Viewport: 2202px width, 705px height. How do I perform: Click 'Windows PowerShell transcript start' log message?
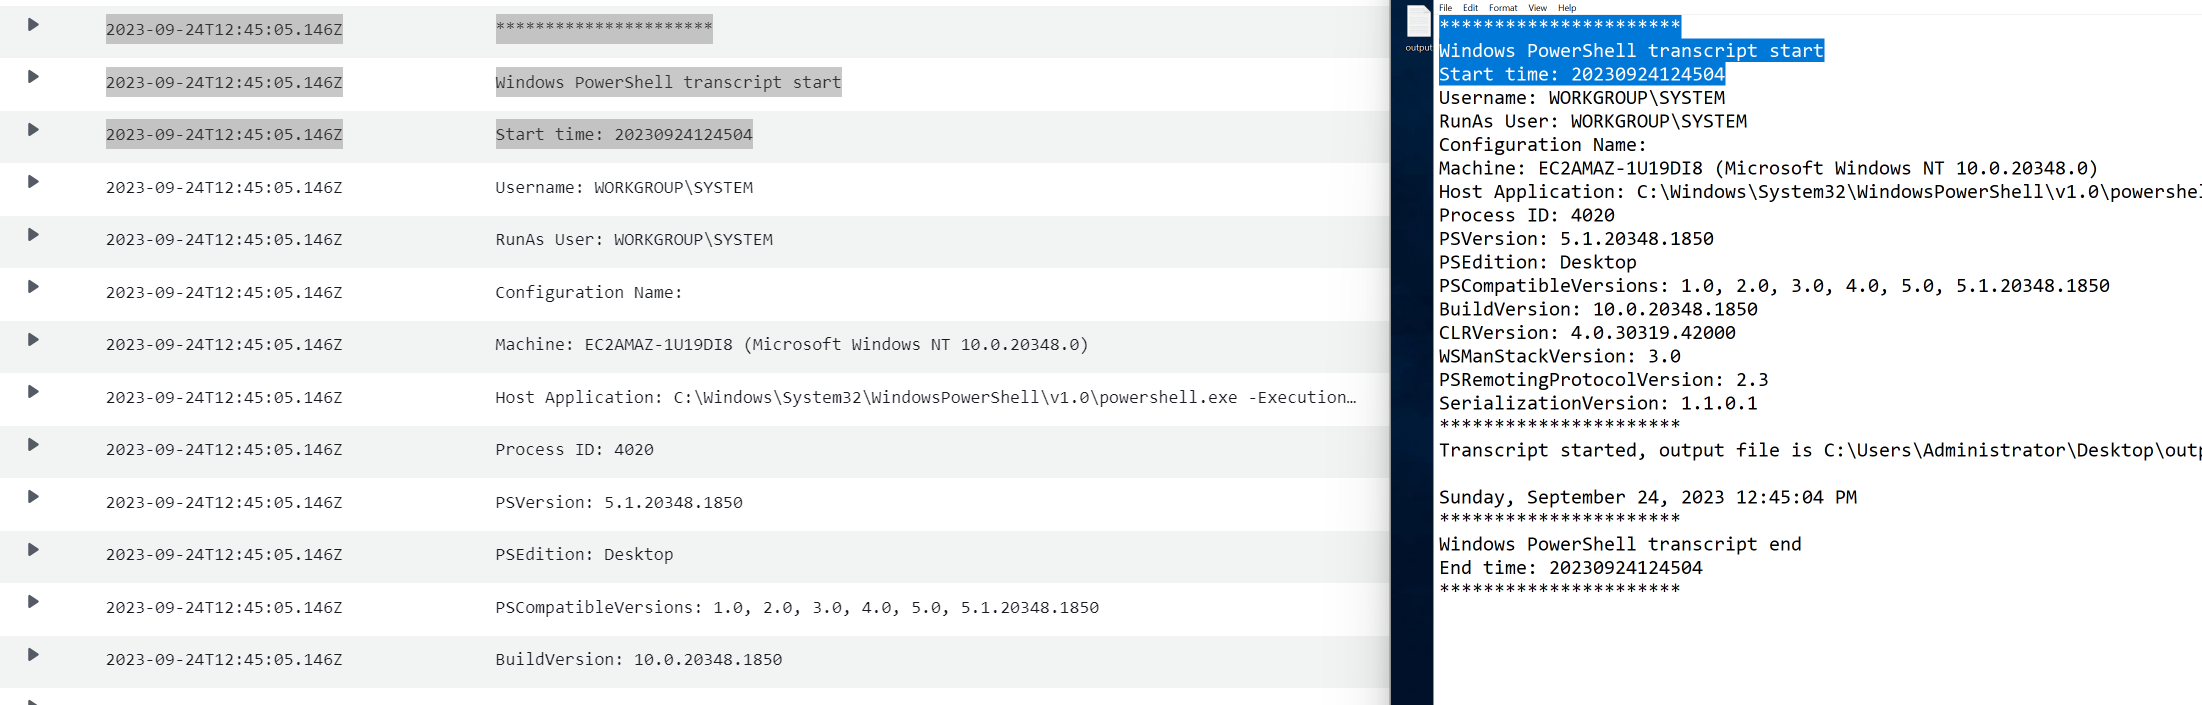click(668, 82)
